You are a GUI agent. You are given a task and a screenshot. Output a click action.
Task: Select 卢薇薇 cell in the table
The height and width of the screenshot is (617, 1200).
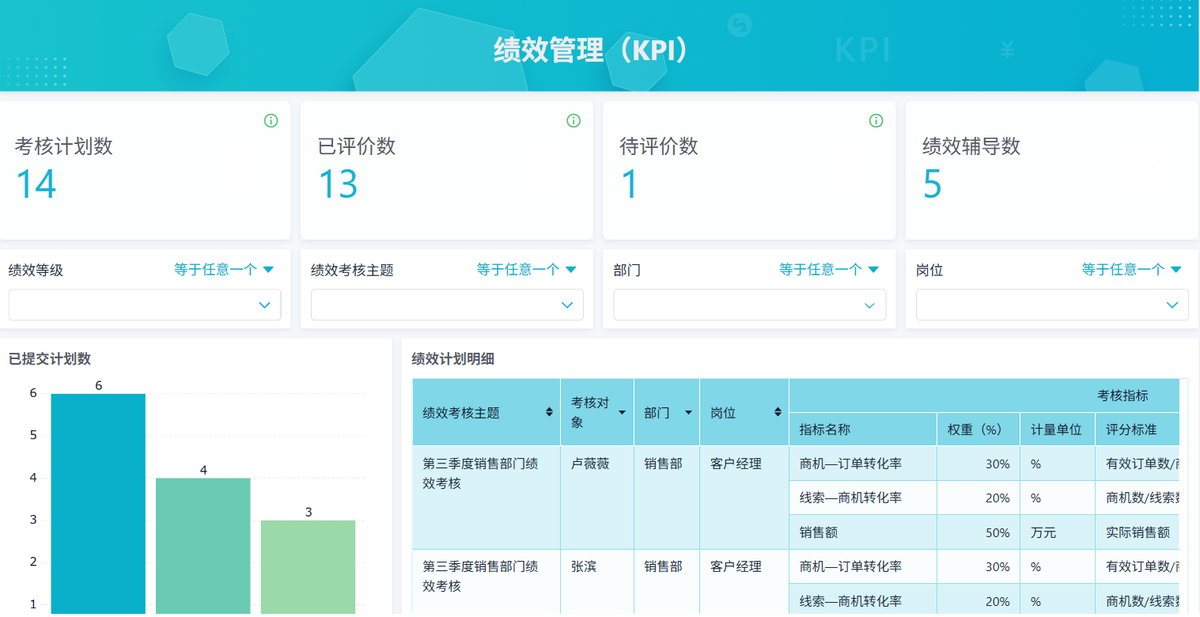tap(590, 464)
